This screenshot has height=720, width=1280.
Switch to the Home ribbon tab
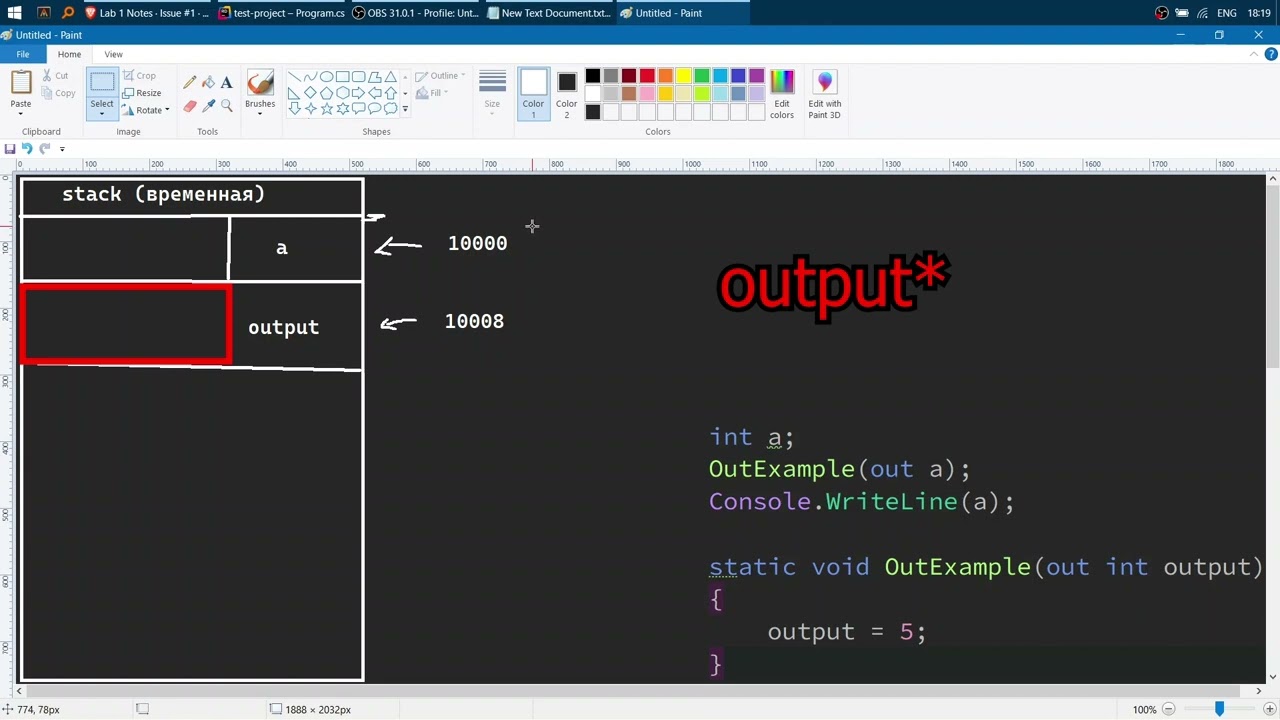point(69,54)
